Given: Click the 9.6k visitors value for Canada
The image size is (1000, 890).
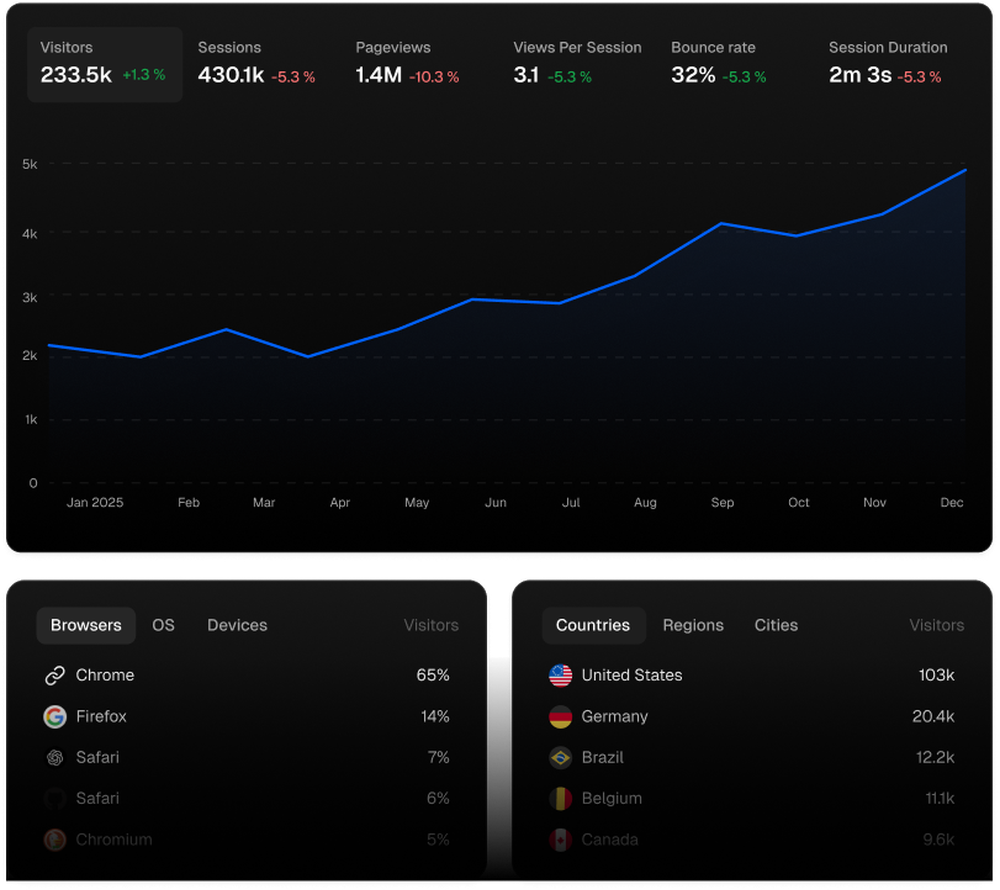Looking at the screenshot, I should pyautogui.click(x=939, y=840).
